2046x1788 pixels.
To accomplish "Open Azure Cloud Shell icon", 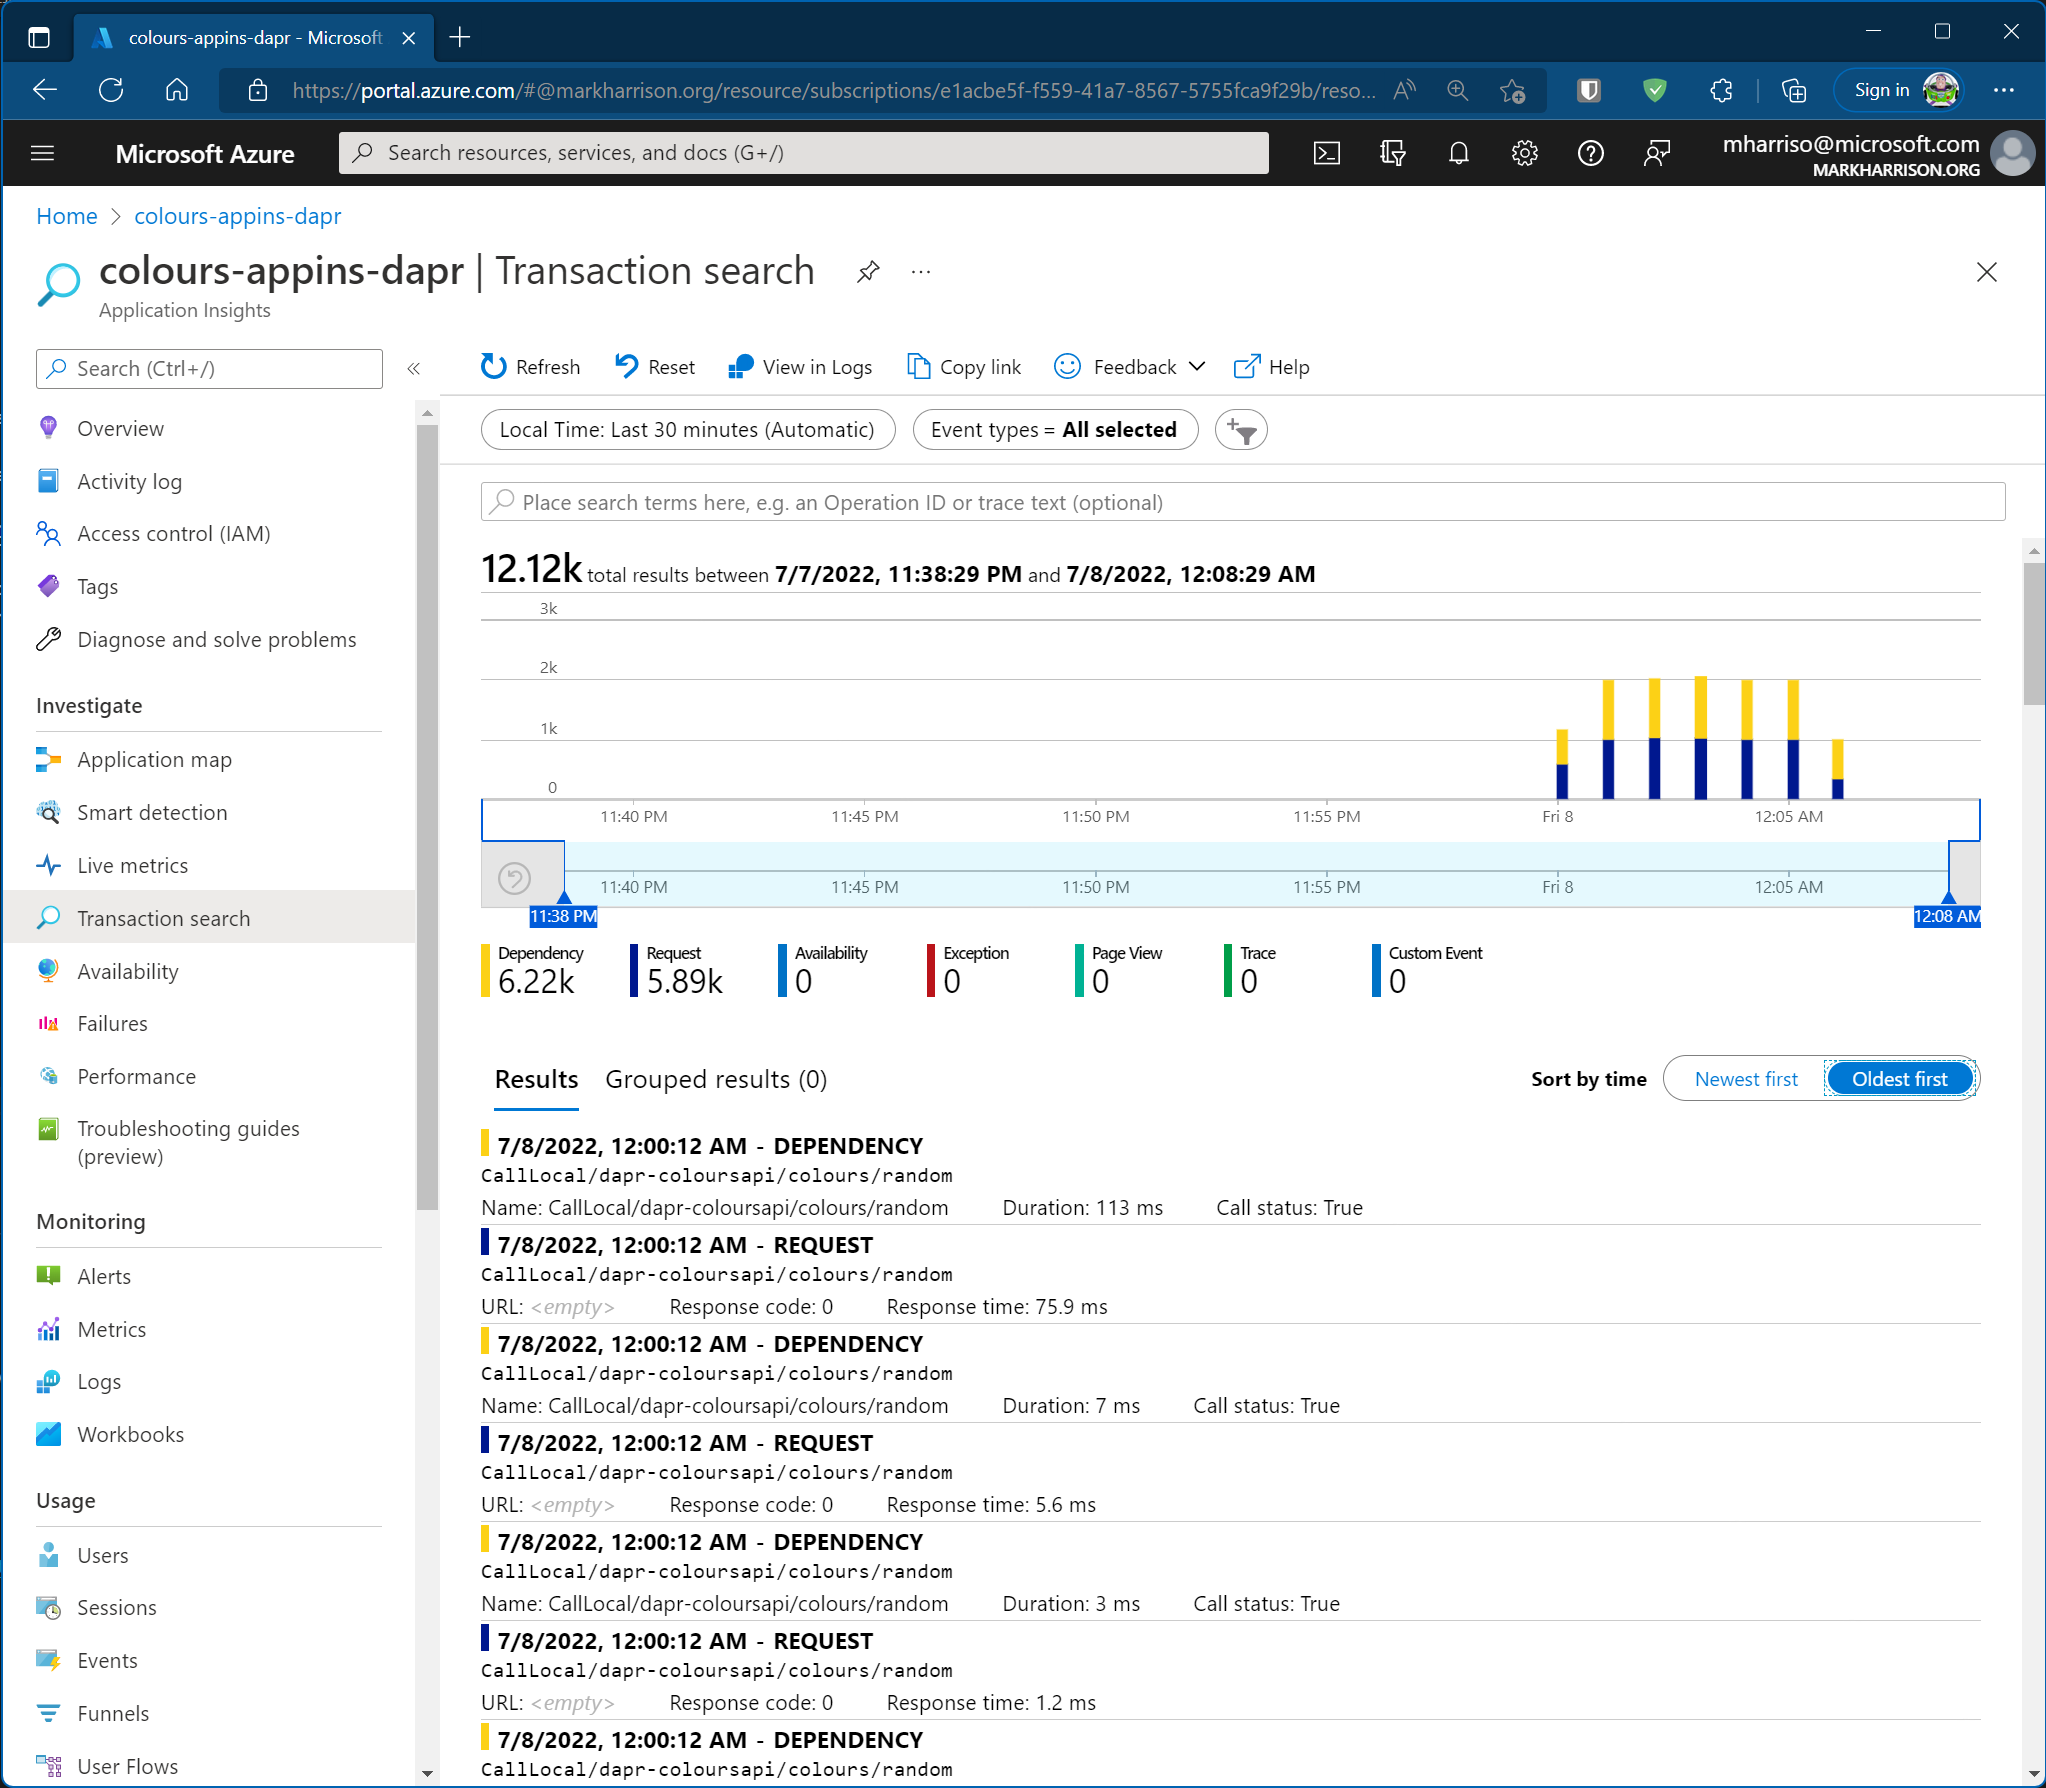I will 1326,153.
